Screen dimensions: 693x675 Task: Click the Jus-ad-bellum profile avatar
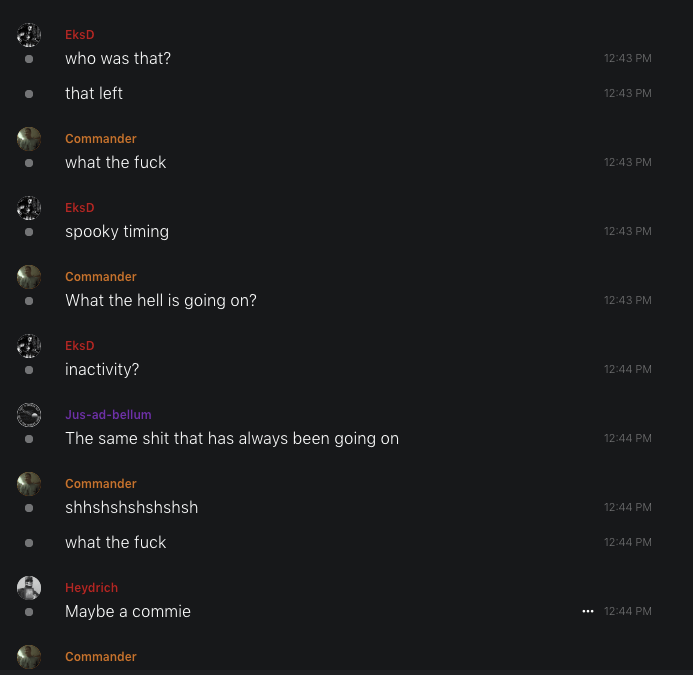tap(29, 415)
